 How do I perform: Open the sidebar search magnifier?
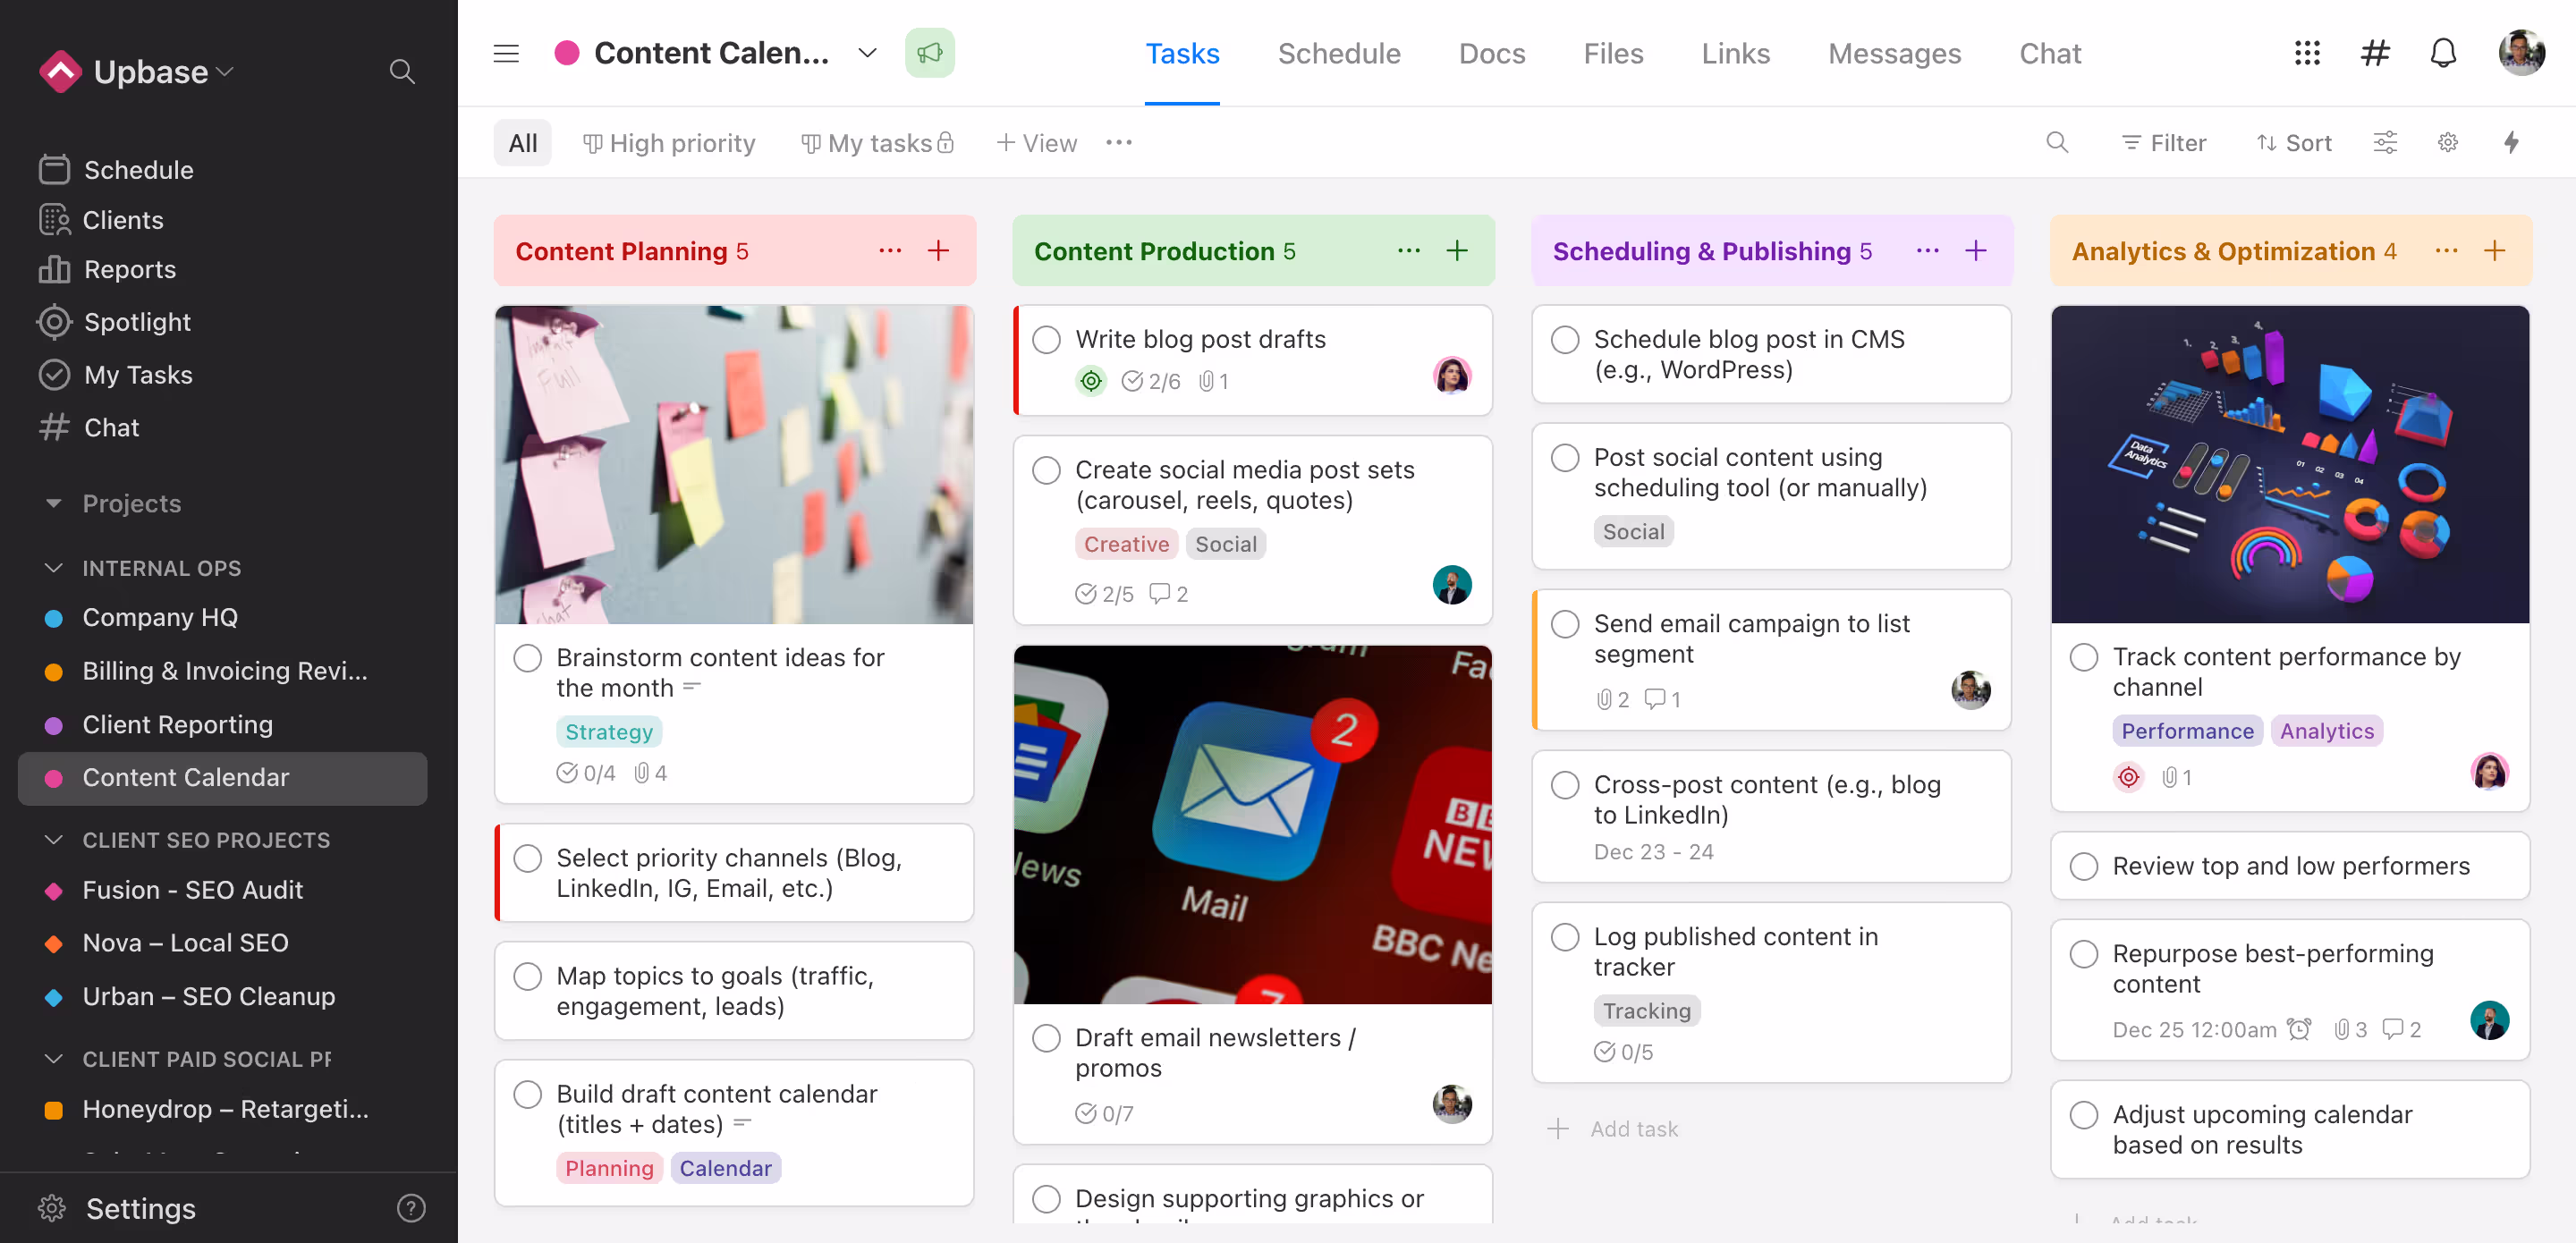pyautogui.click(x=402, y=72)
